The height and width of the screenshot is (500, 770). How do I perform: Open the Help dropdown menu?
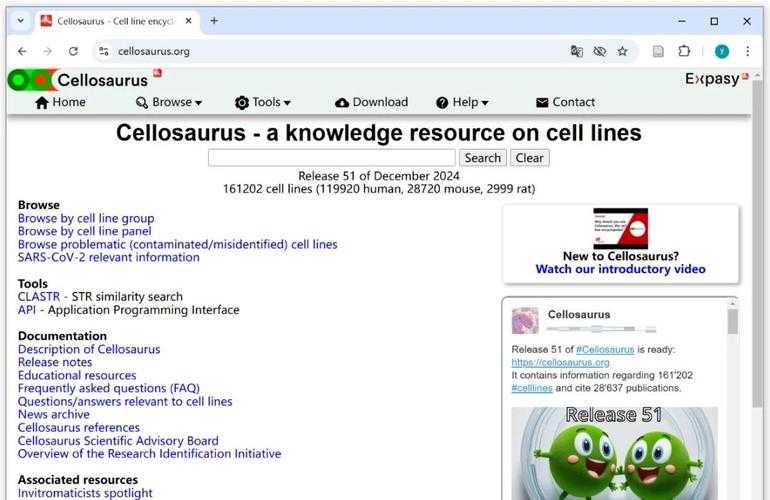pyautogui.click(x=462, y=102)
